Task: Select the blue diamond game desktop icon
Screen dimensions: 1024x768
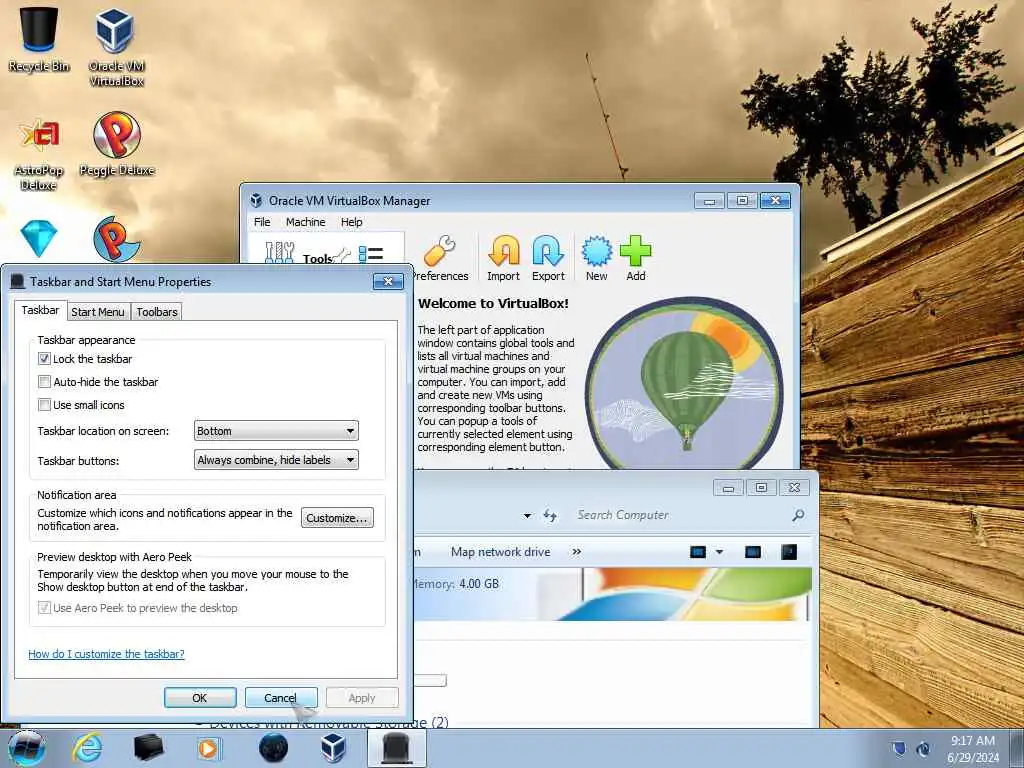Action: (x=39, y=238)
